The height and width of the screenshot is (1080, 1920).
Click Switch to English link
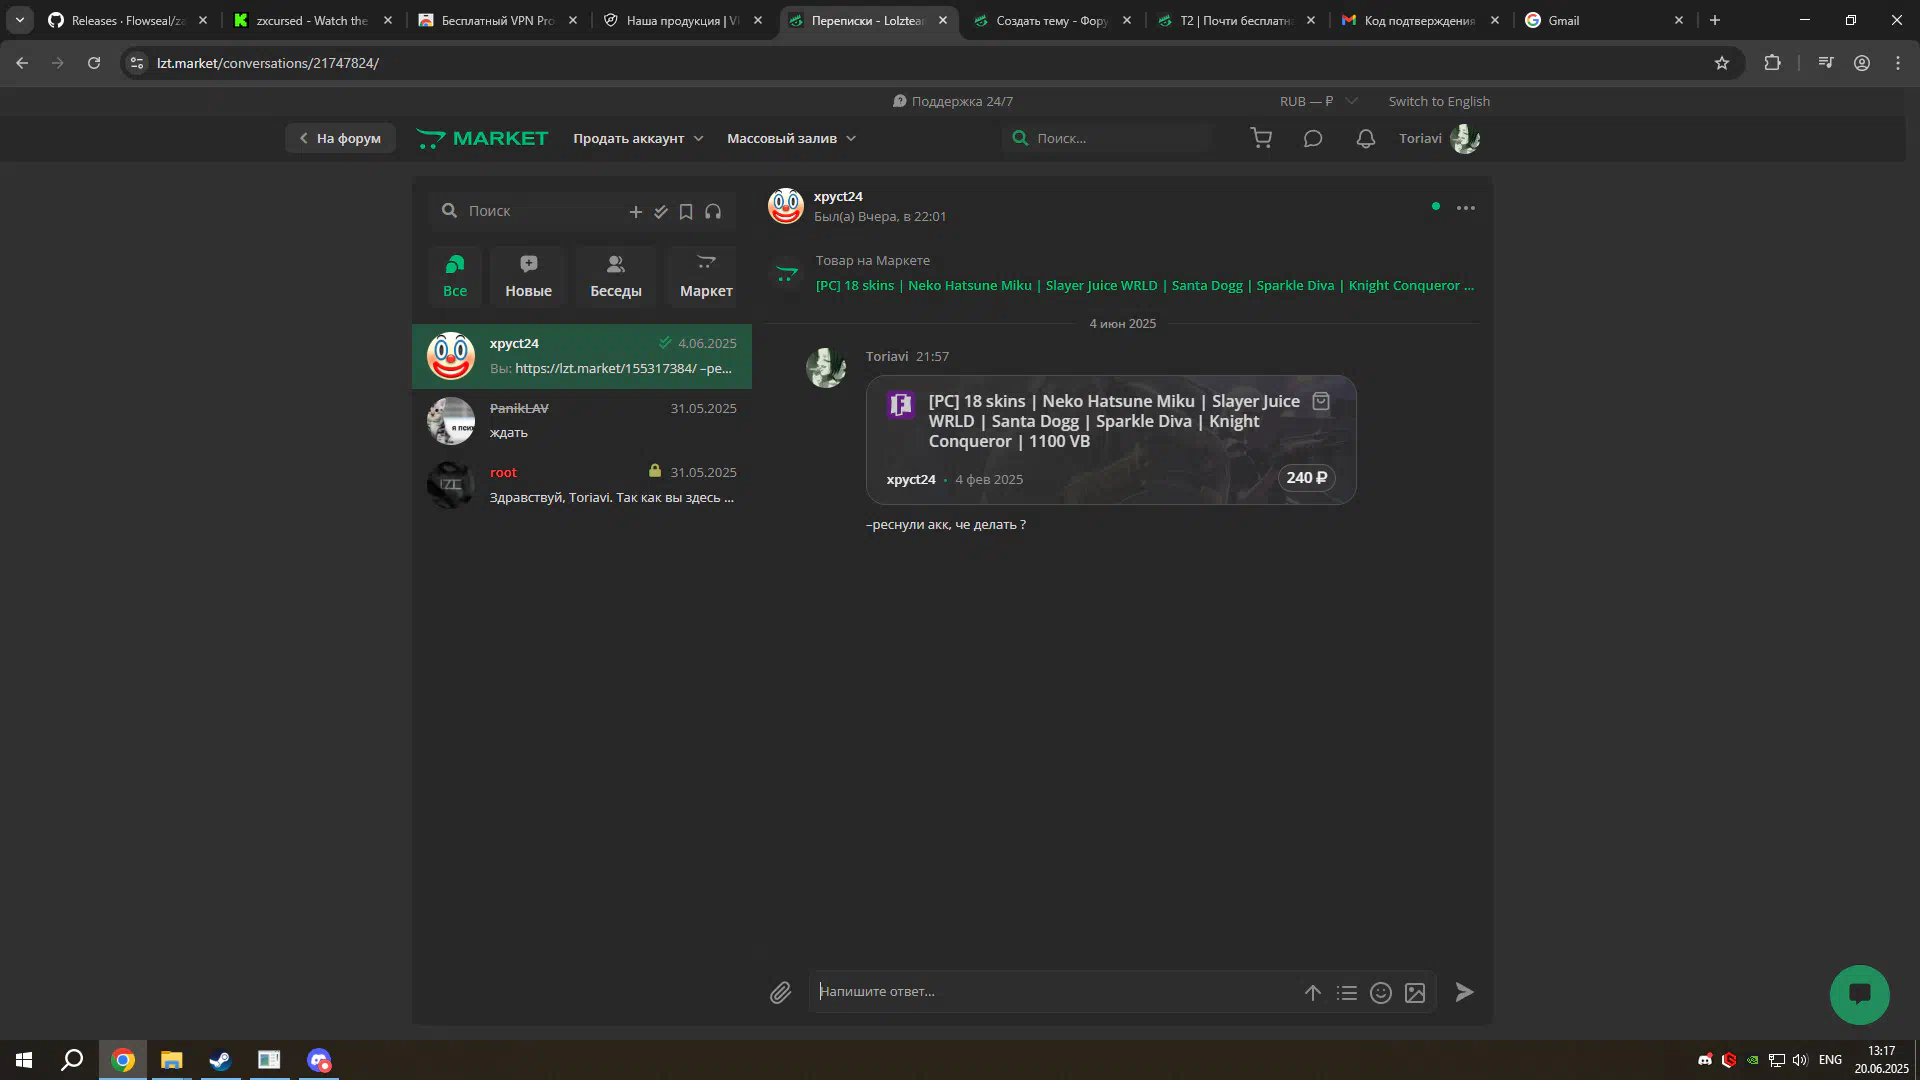pyautogui.click(x=1439, y=102)
